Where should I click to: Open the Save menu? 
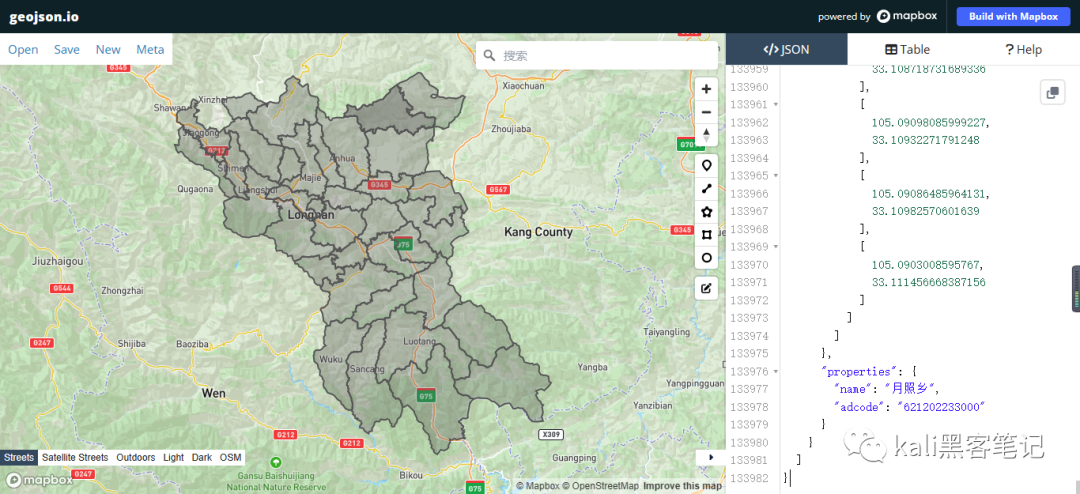(67, 50)
